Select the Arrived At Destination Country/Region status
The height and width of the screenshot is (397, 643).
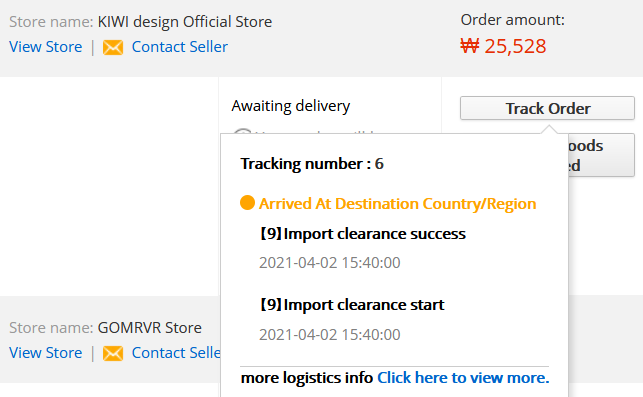tap(397, 203)
